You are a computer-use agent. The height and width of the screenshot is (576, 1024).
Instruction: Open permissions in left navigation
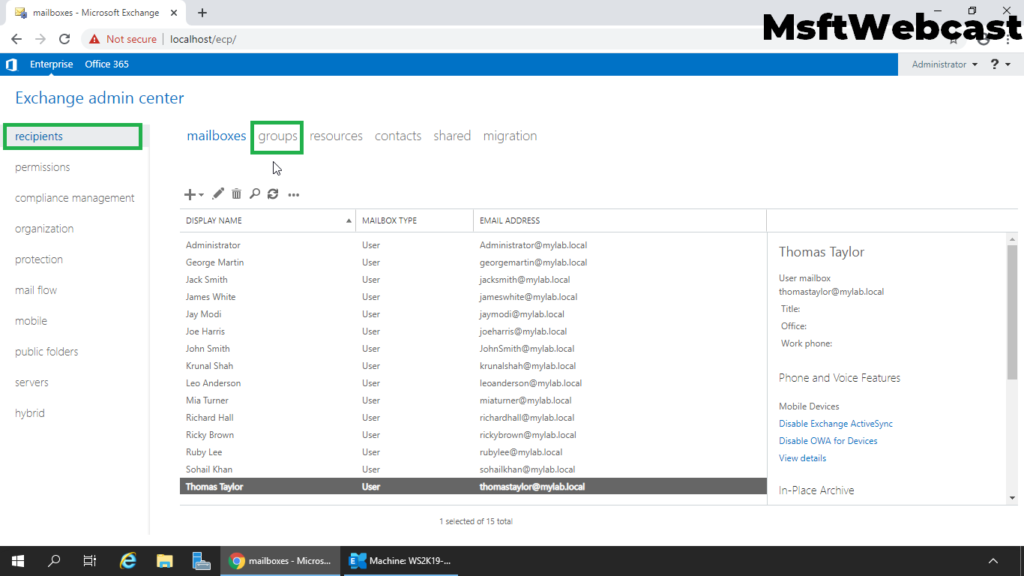click(42, 167)
